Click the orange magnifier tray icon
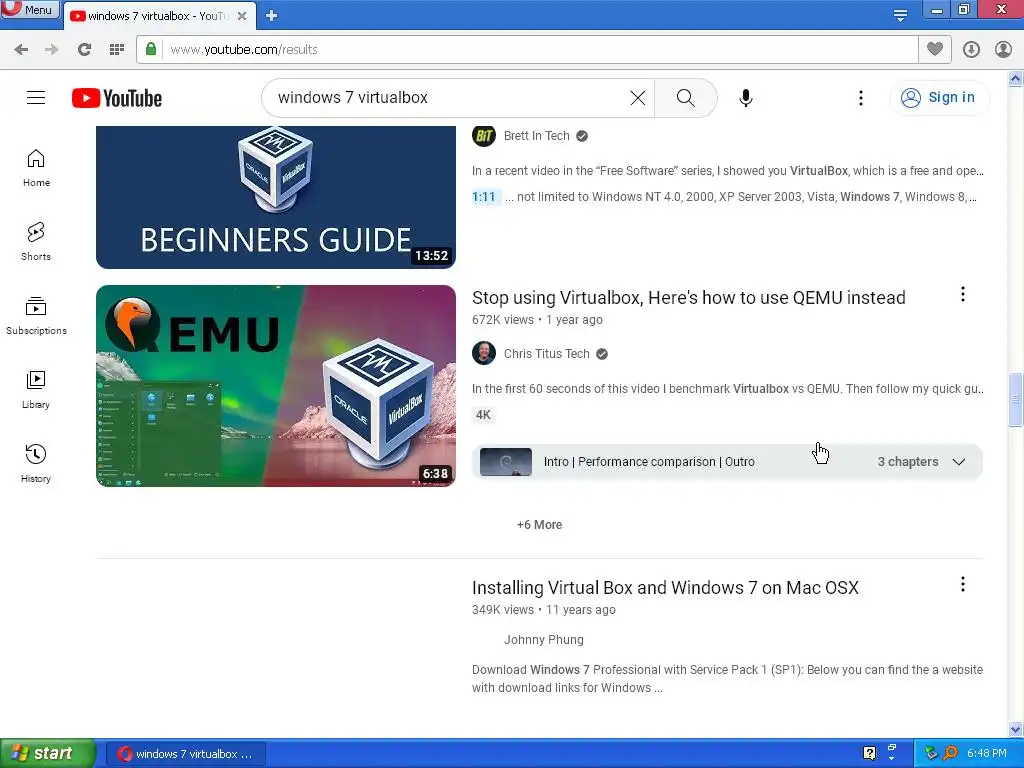 (x=950, y=754)
